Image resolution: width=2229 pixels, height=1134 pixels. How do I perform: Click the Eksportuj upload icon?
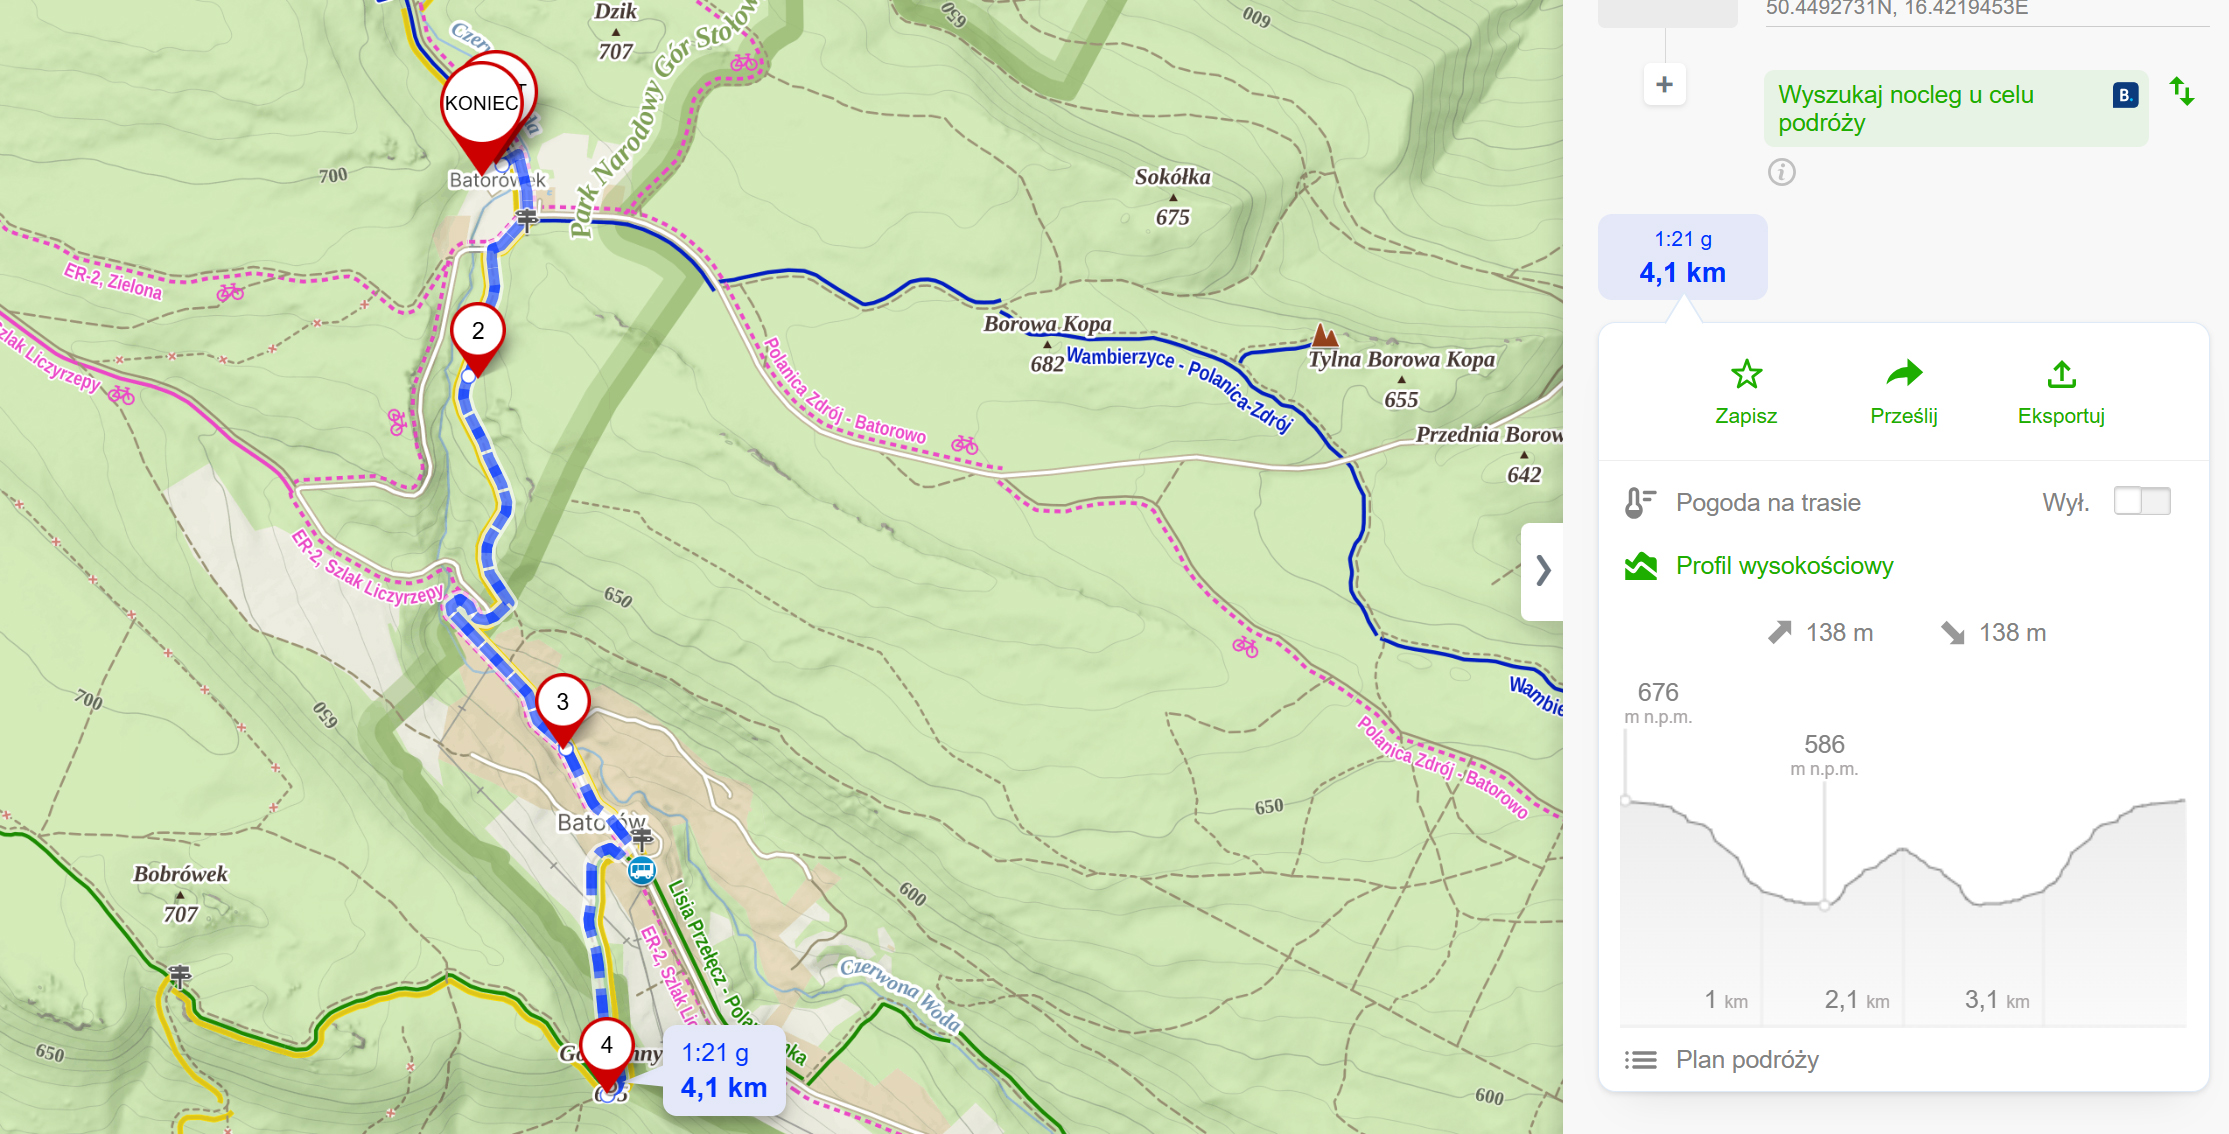click(x=2061, y=375)
